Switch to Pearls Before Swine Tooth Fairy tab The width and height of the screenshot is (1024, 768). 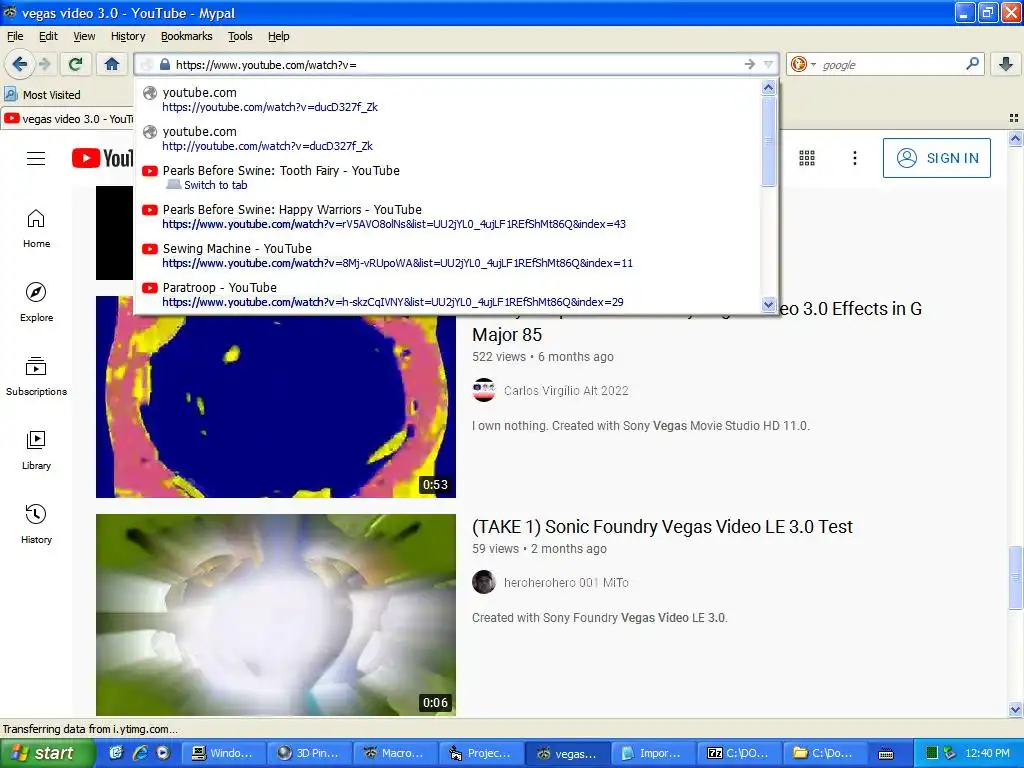tap(448, 177)
